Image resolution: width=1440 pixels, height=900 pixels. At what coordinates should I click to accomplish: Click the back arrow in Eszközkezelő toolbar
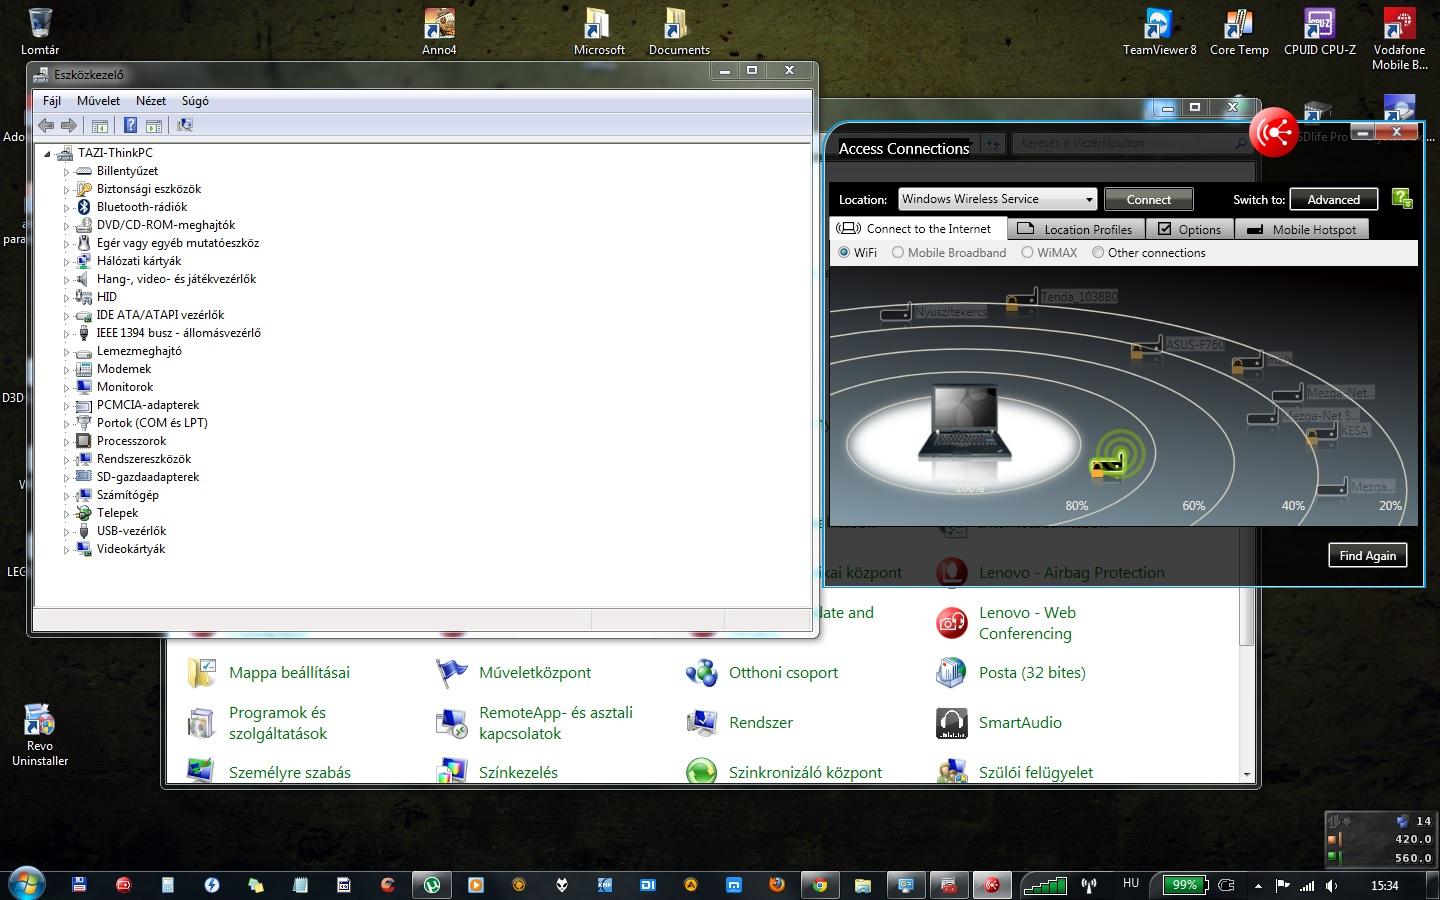46,125
